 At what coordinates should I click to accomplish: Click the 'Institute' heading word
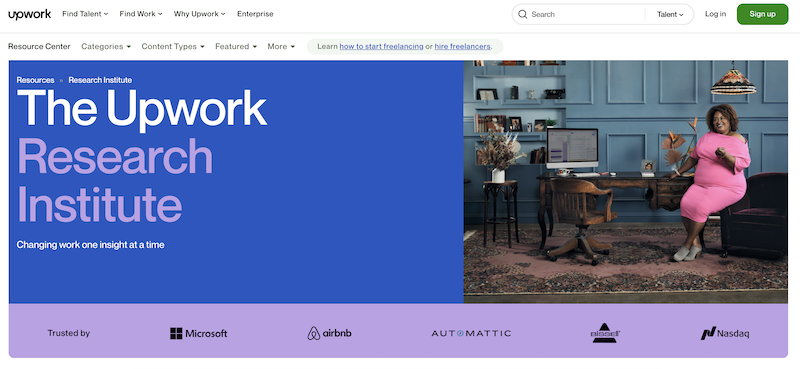pos(99,204)
